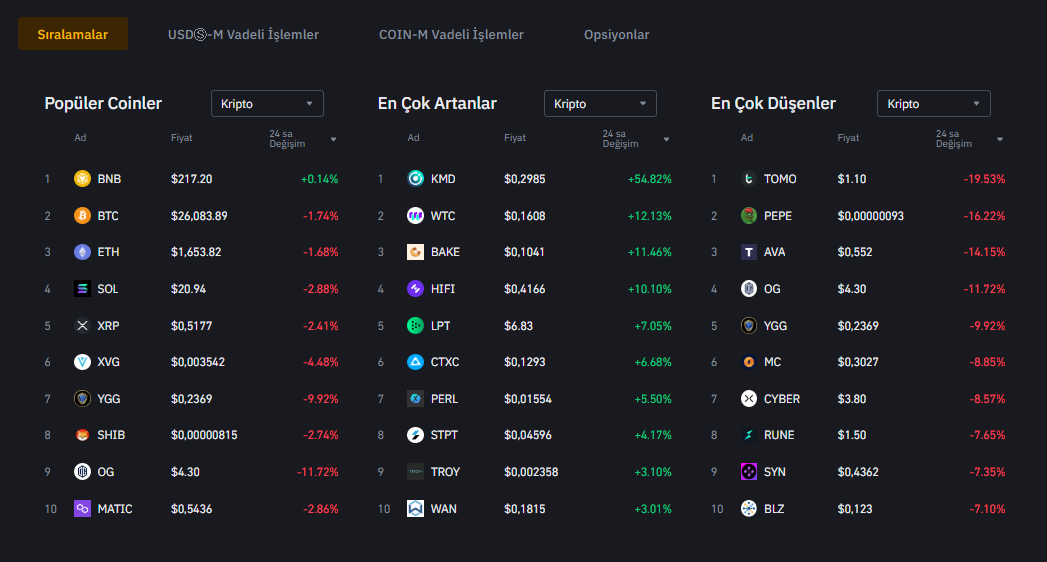Click the KMD coin icon
This screenshot has height=562, width=1047.
click(415, 179)
